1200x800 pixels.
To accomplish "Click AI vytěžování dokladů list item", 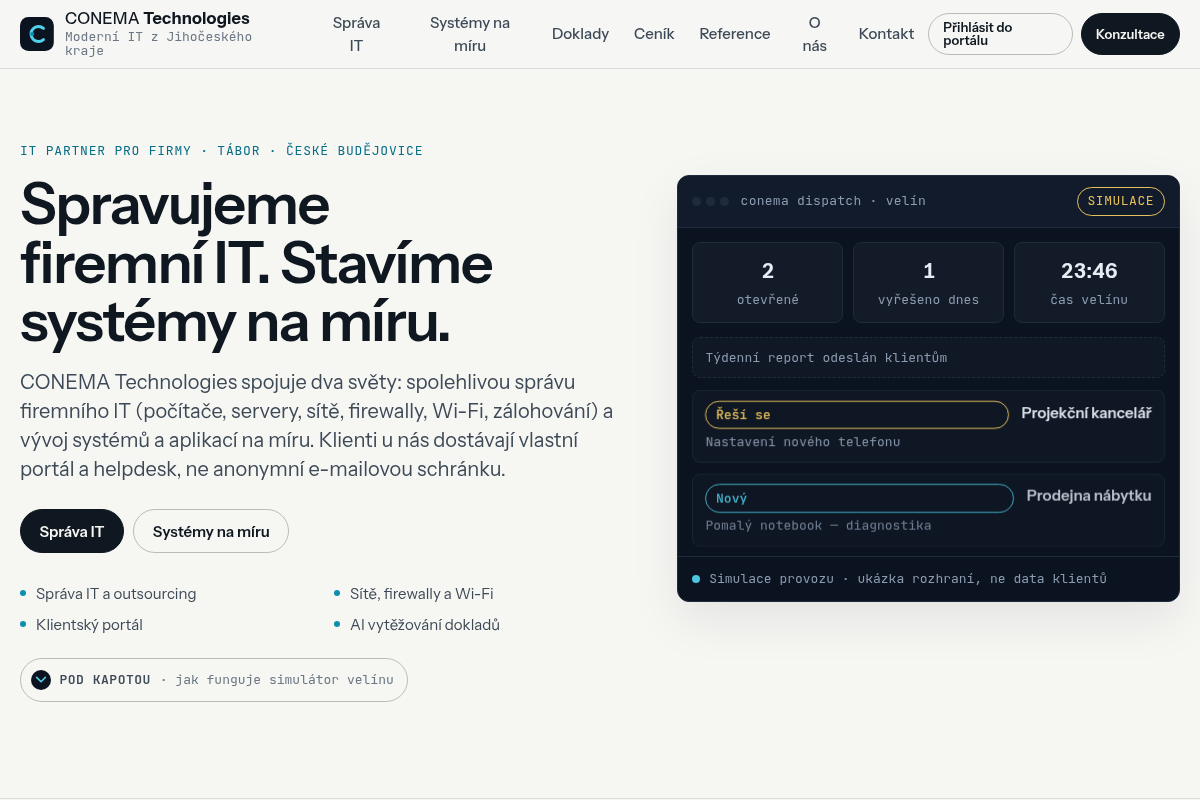I will click(425, 625).
